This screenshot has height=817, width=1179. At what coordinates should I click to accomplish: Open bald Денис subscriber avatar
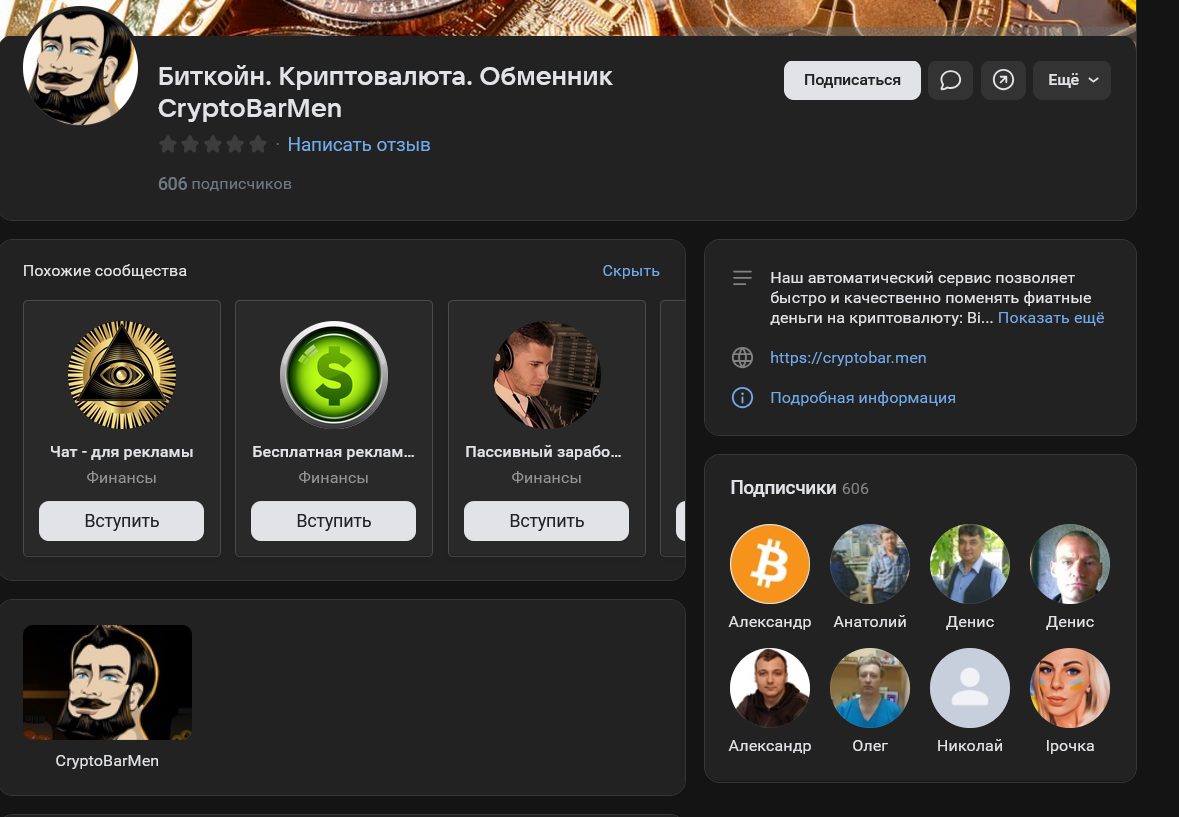(1070, 564)
